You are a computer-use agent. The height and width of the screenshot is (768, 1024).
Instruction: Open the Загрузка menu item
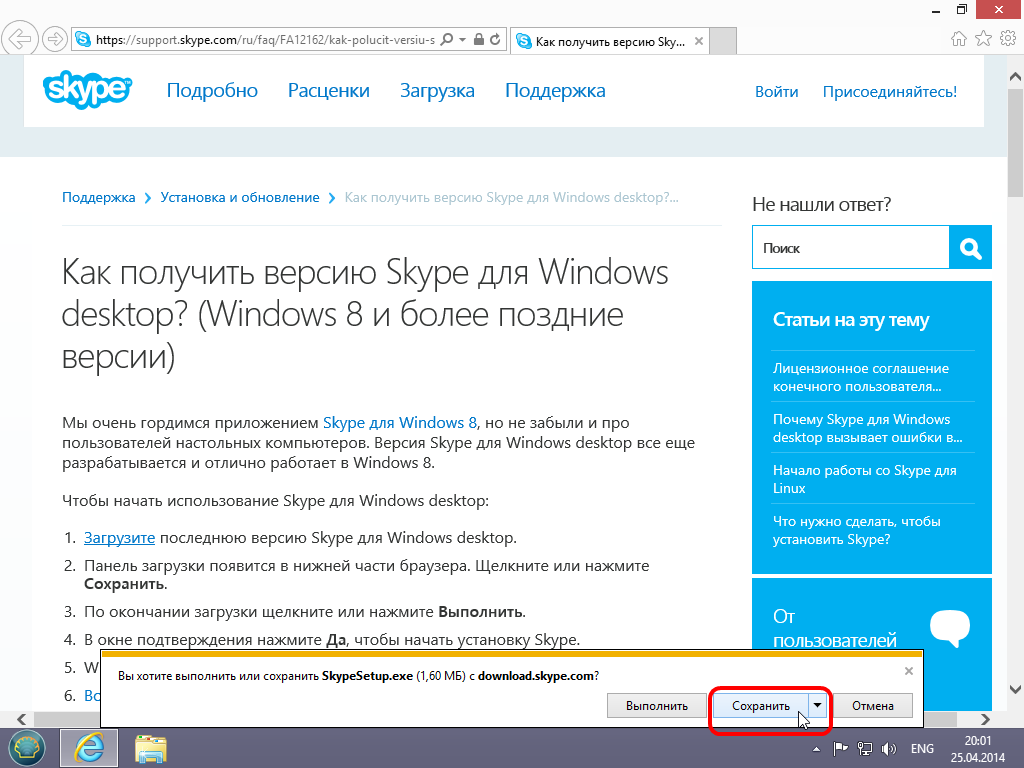(x=437, y=90)
